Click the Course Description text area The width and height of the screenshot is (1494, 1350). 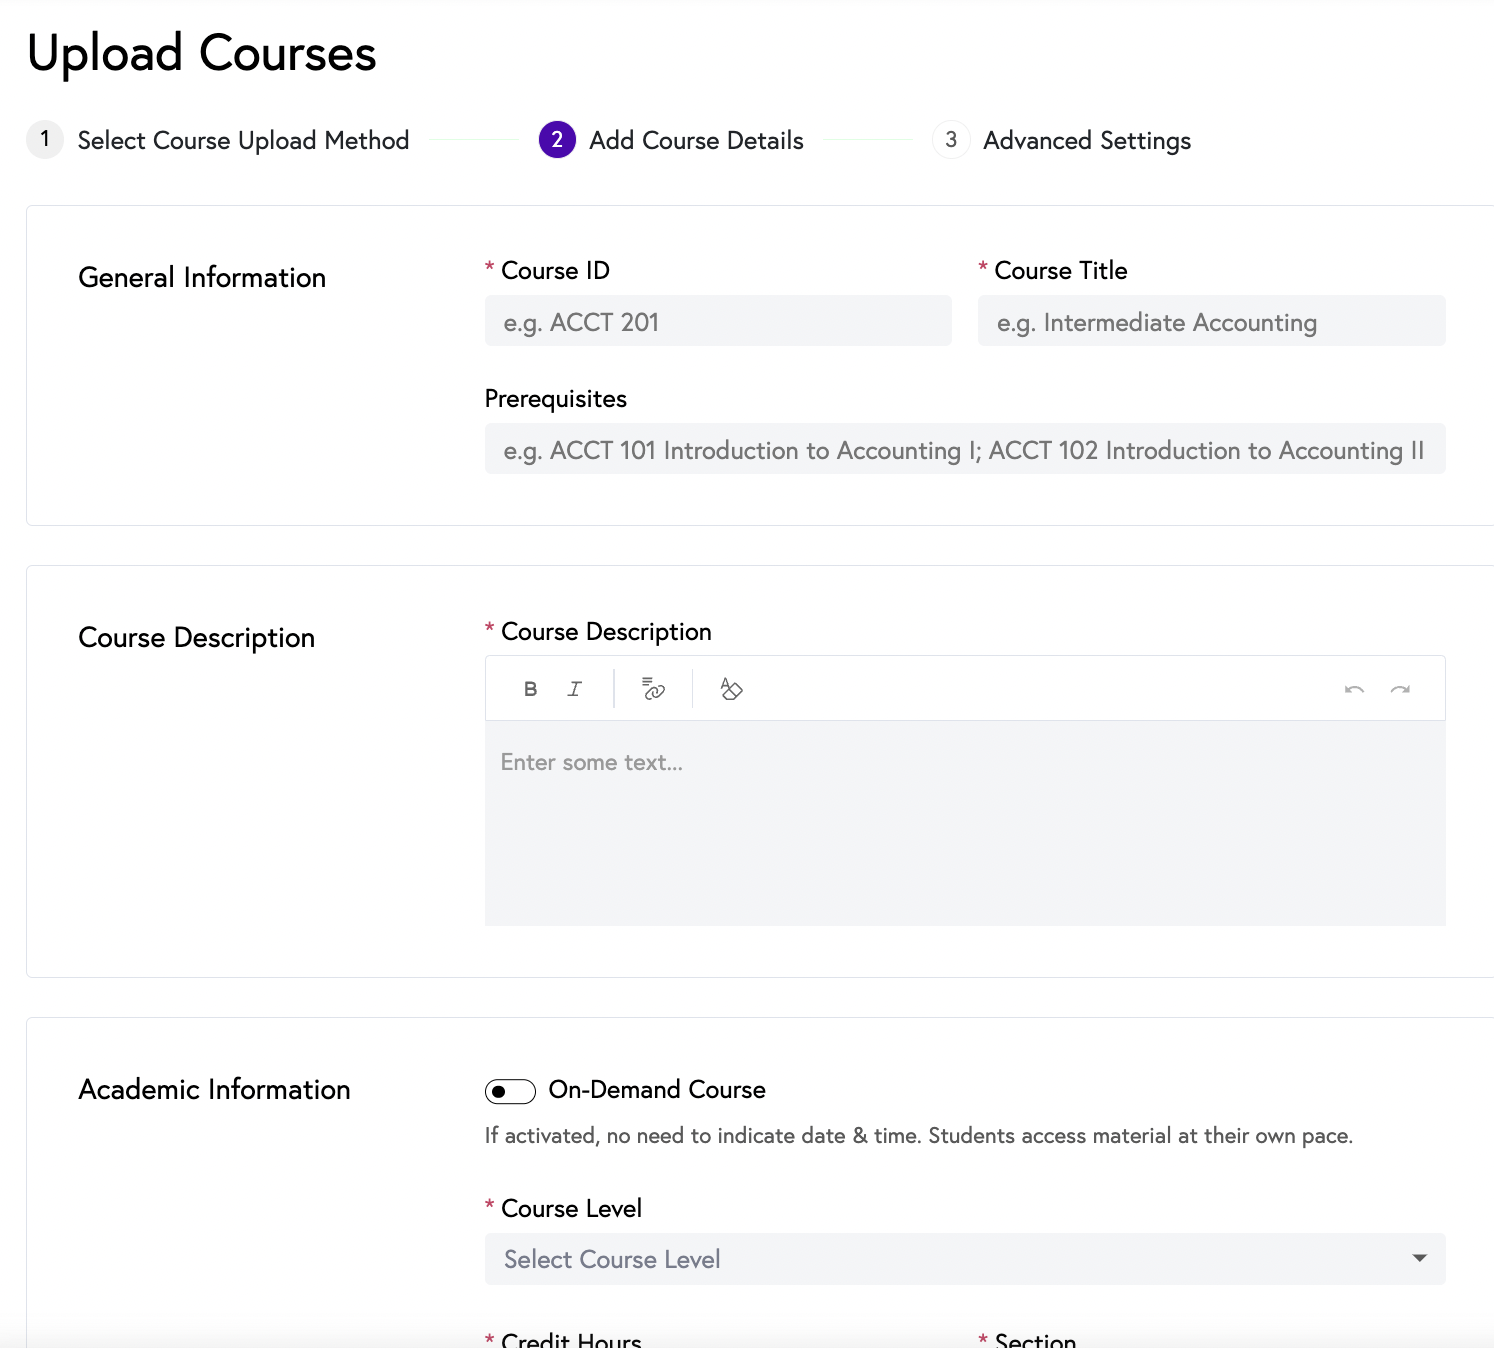point(965,823)
